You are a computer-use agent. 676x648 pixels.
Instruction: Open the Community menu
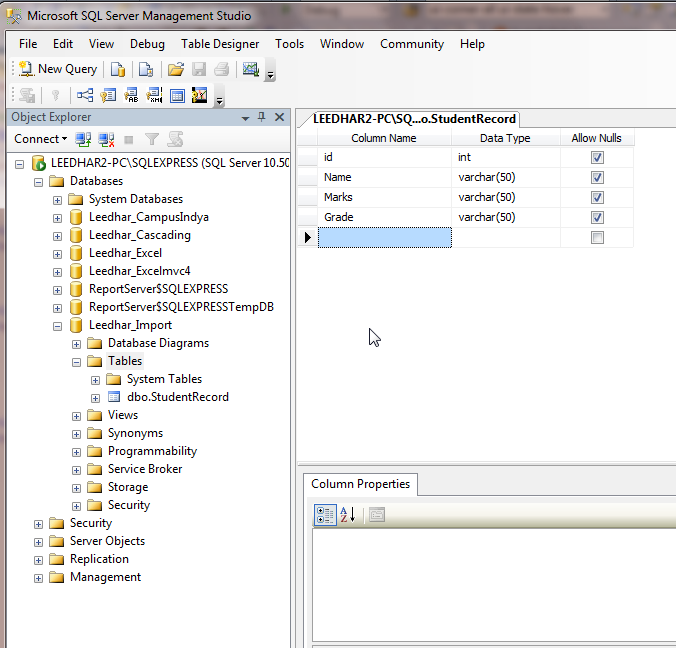tap(412, 44)
